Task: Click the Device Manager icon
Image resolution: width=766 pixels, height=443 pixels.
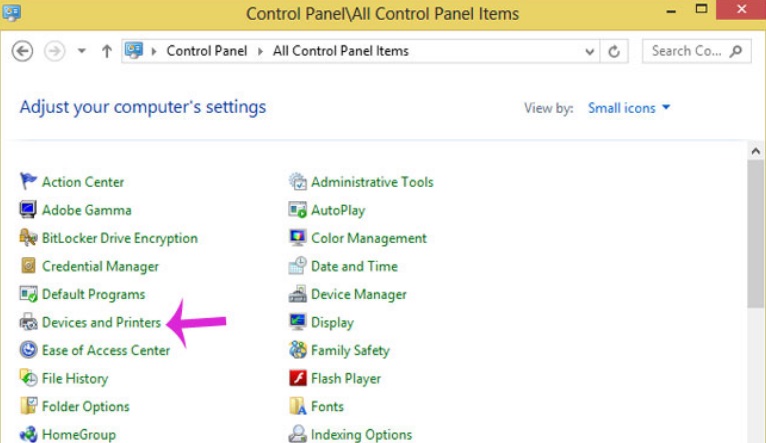Action: click(x=297, y=294)
